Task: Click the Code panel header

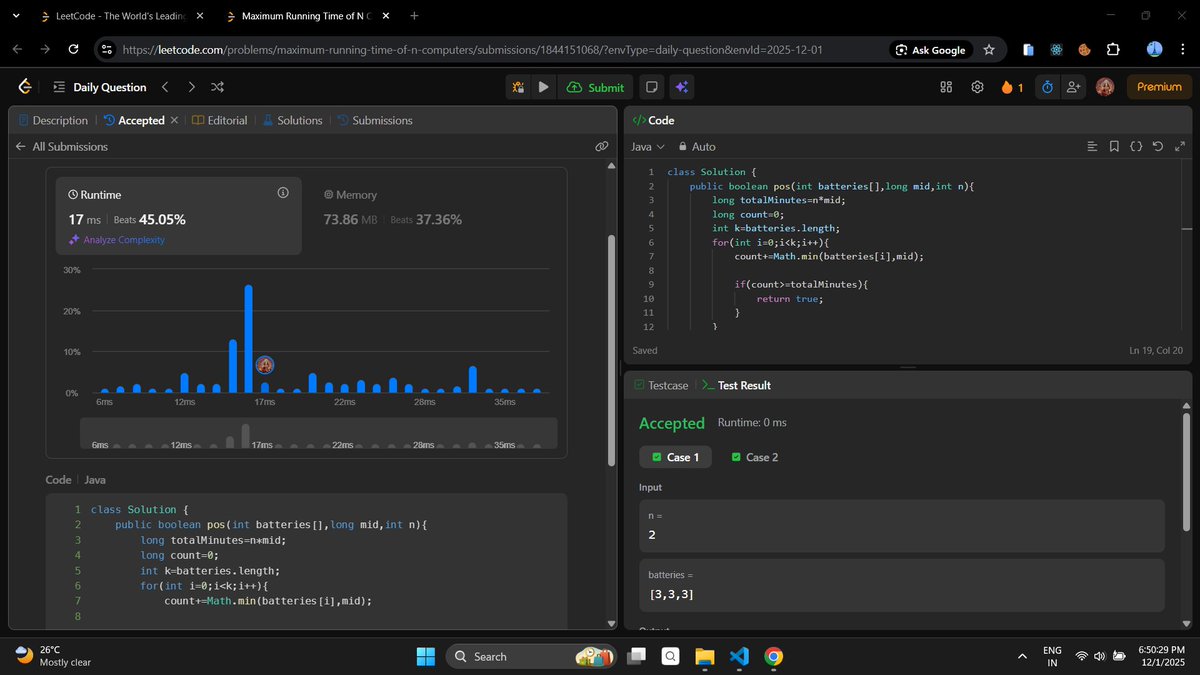Action: coord(653,120)
